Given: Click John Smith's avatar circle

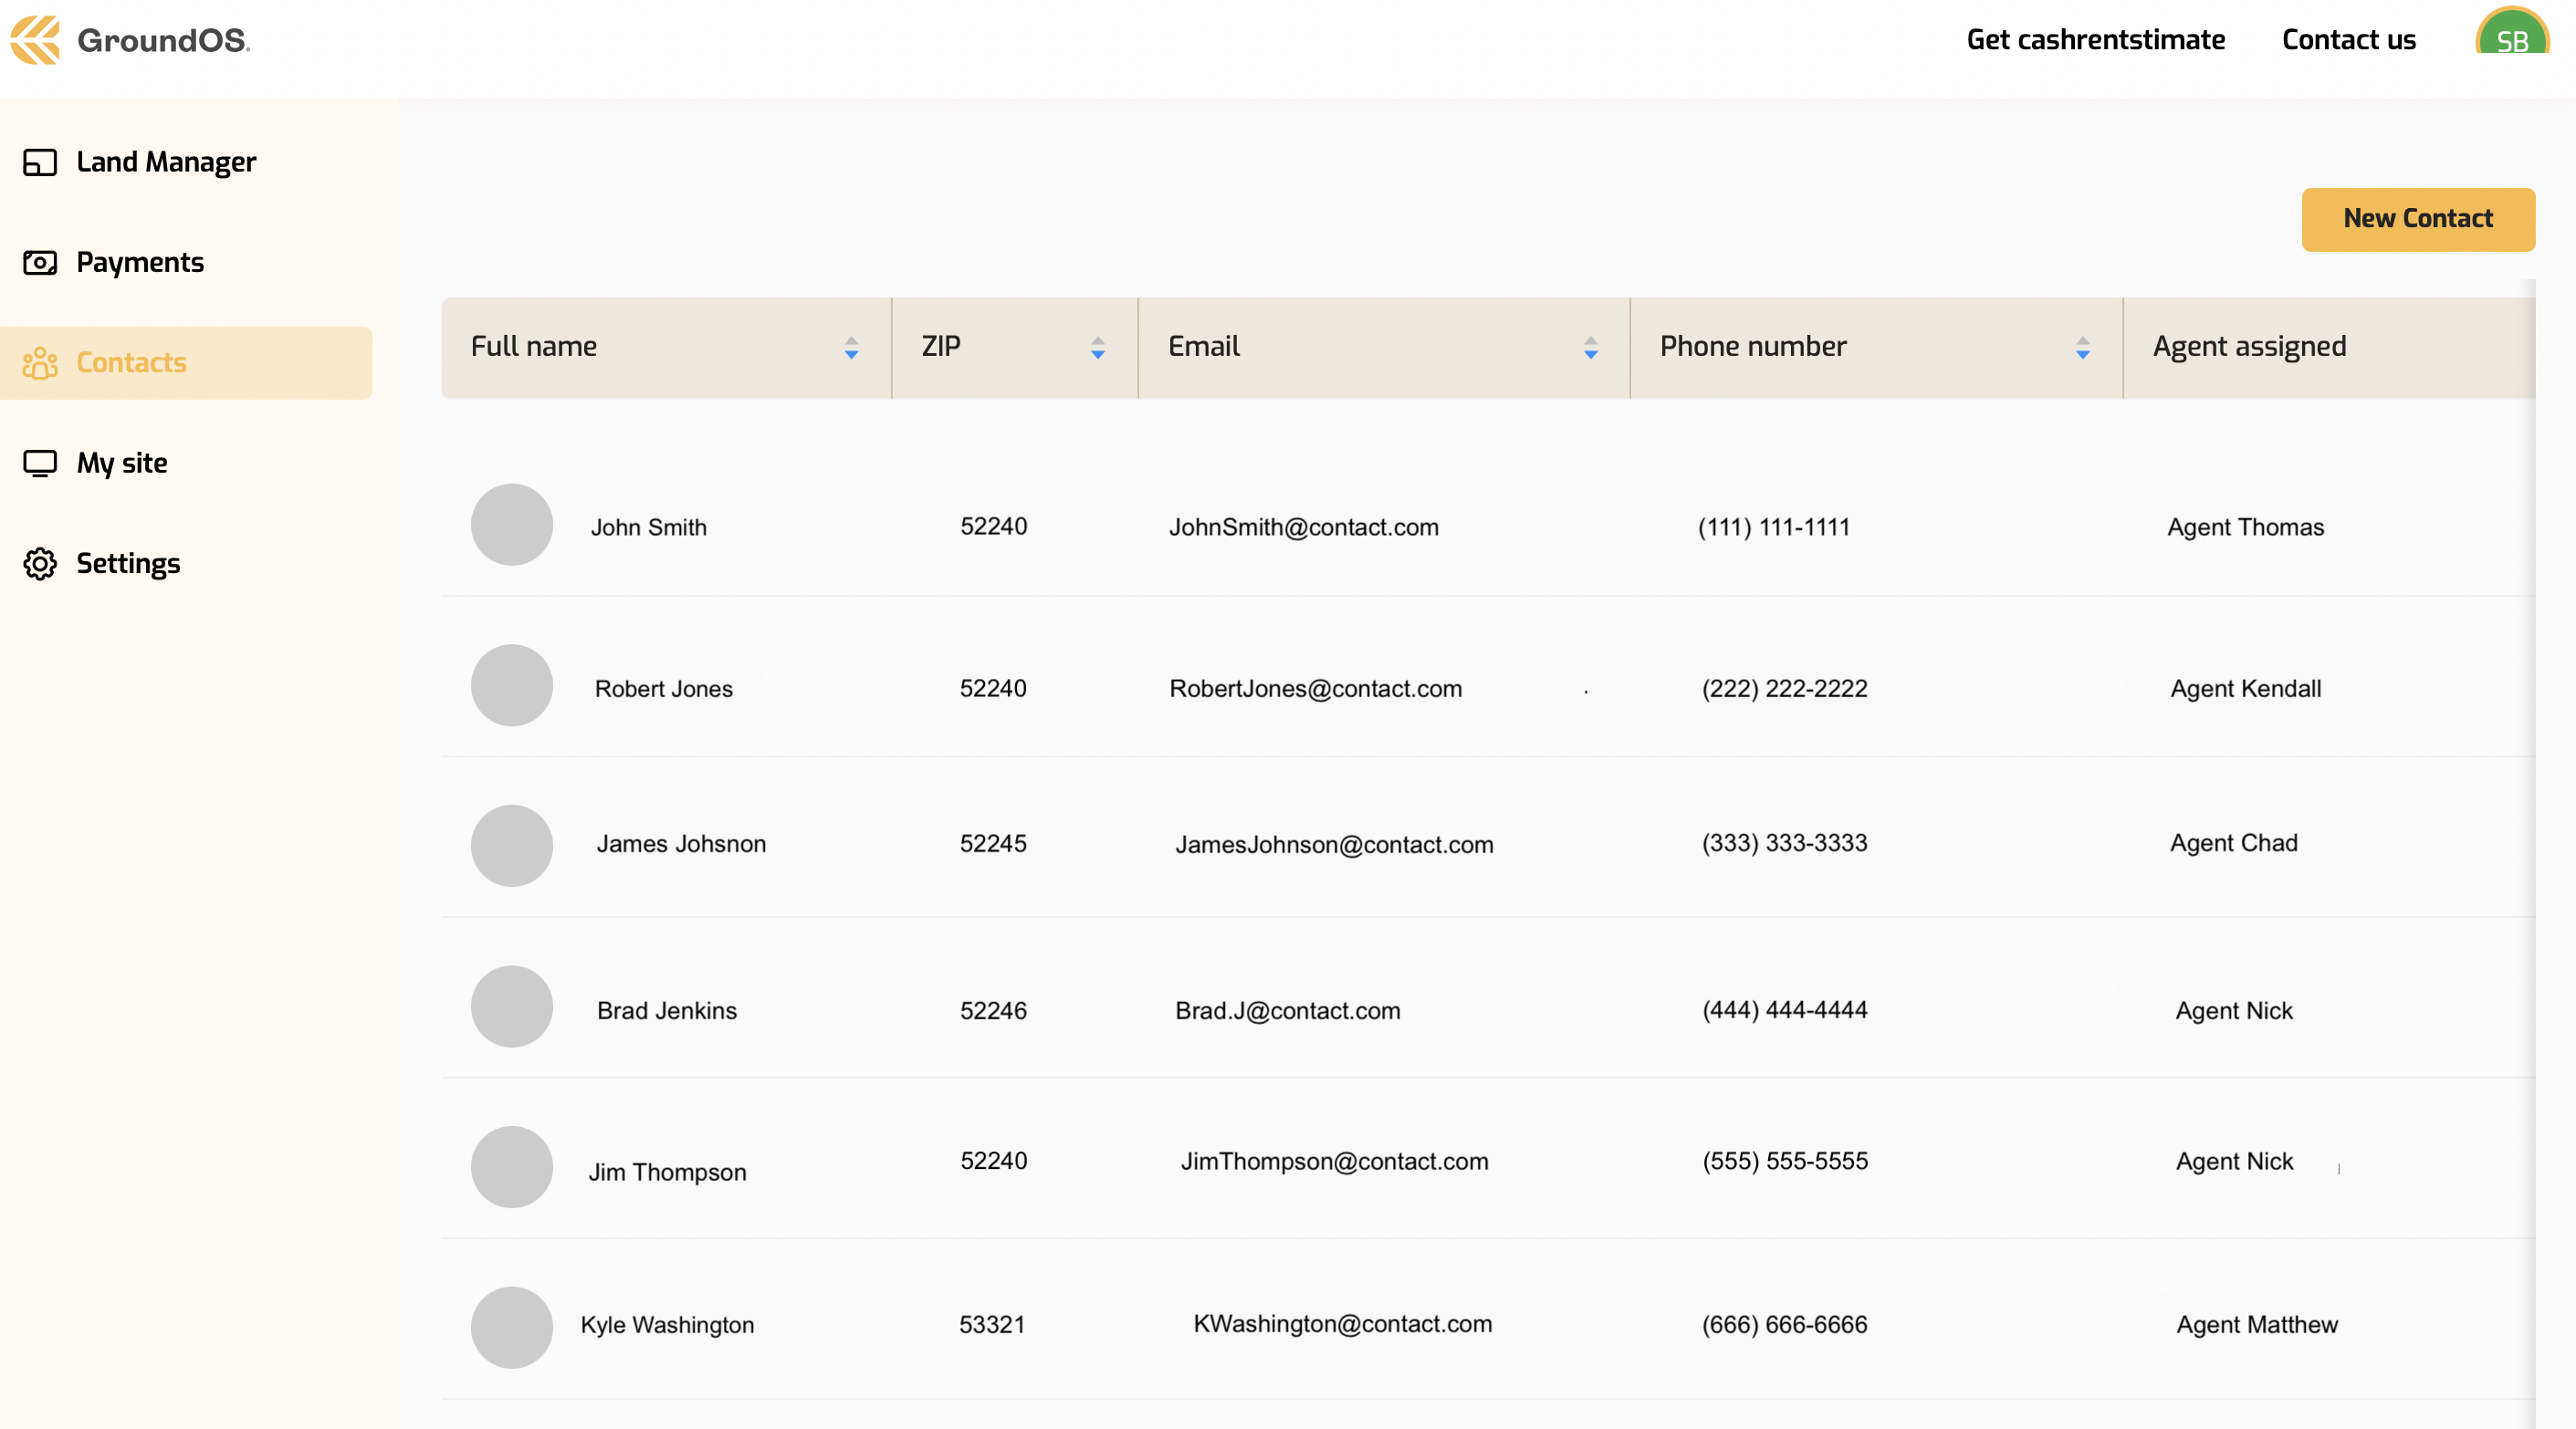Looking at the screenshot, I should [511, 524].
